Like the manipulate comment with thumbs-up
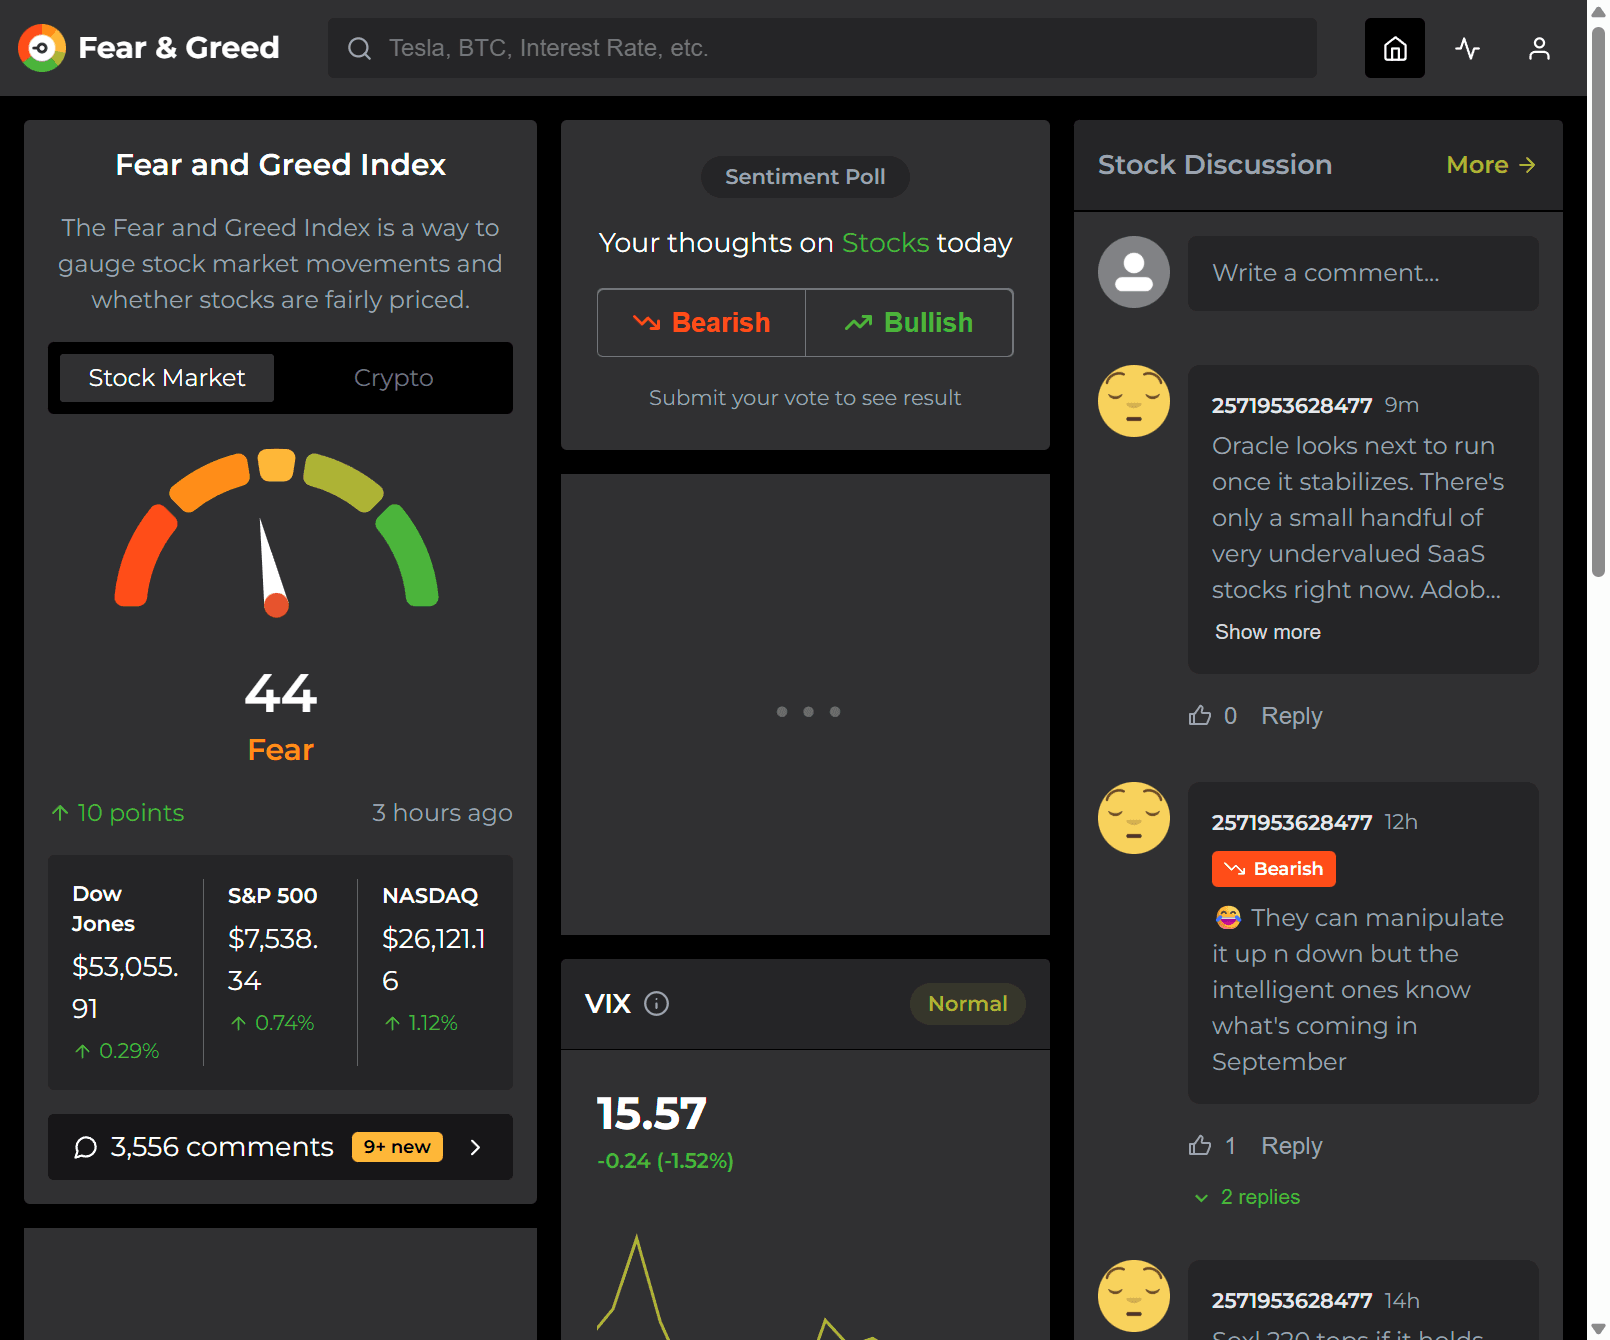Screen dimensions: 1610x1340 tap(1200, 1145)
